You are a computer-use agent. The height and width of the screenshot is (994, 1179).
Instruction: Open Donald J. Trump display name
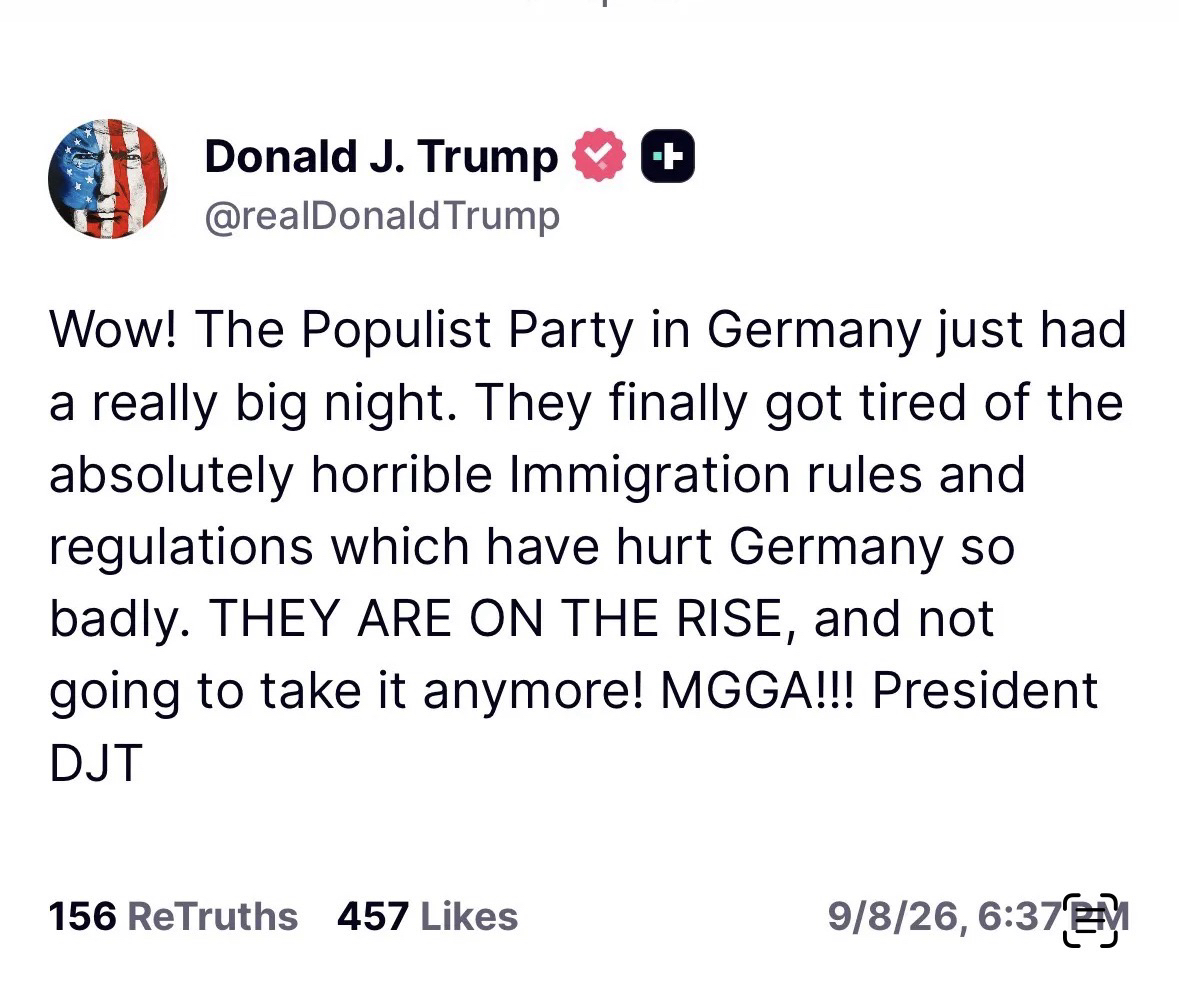[381, 156]
